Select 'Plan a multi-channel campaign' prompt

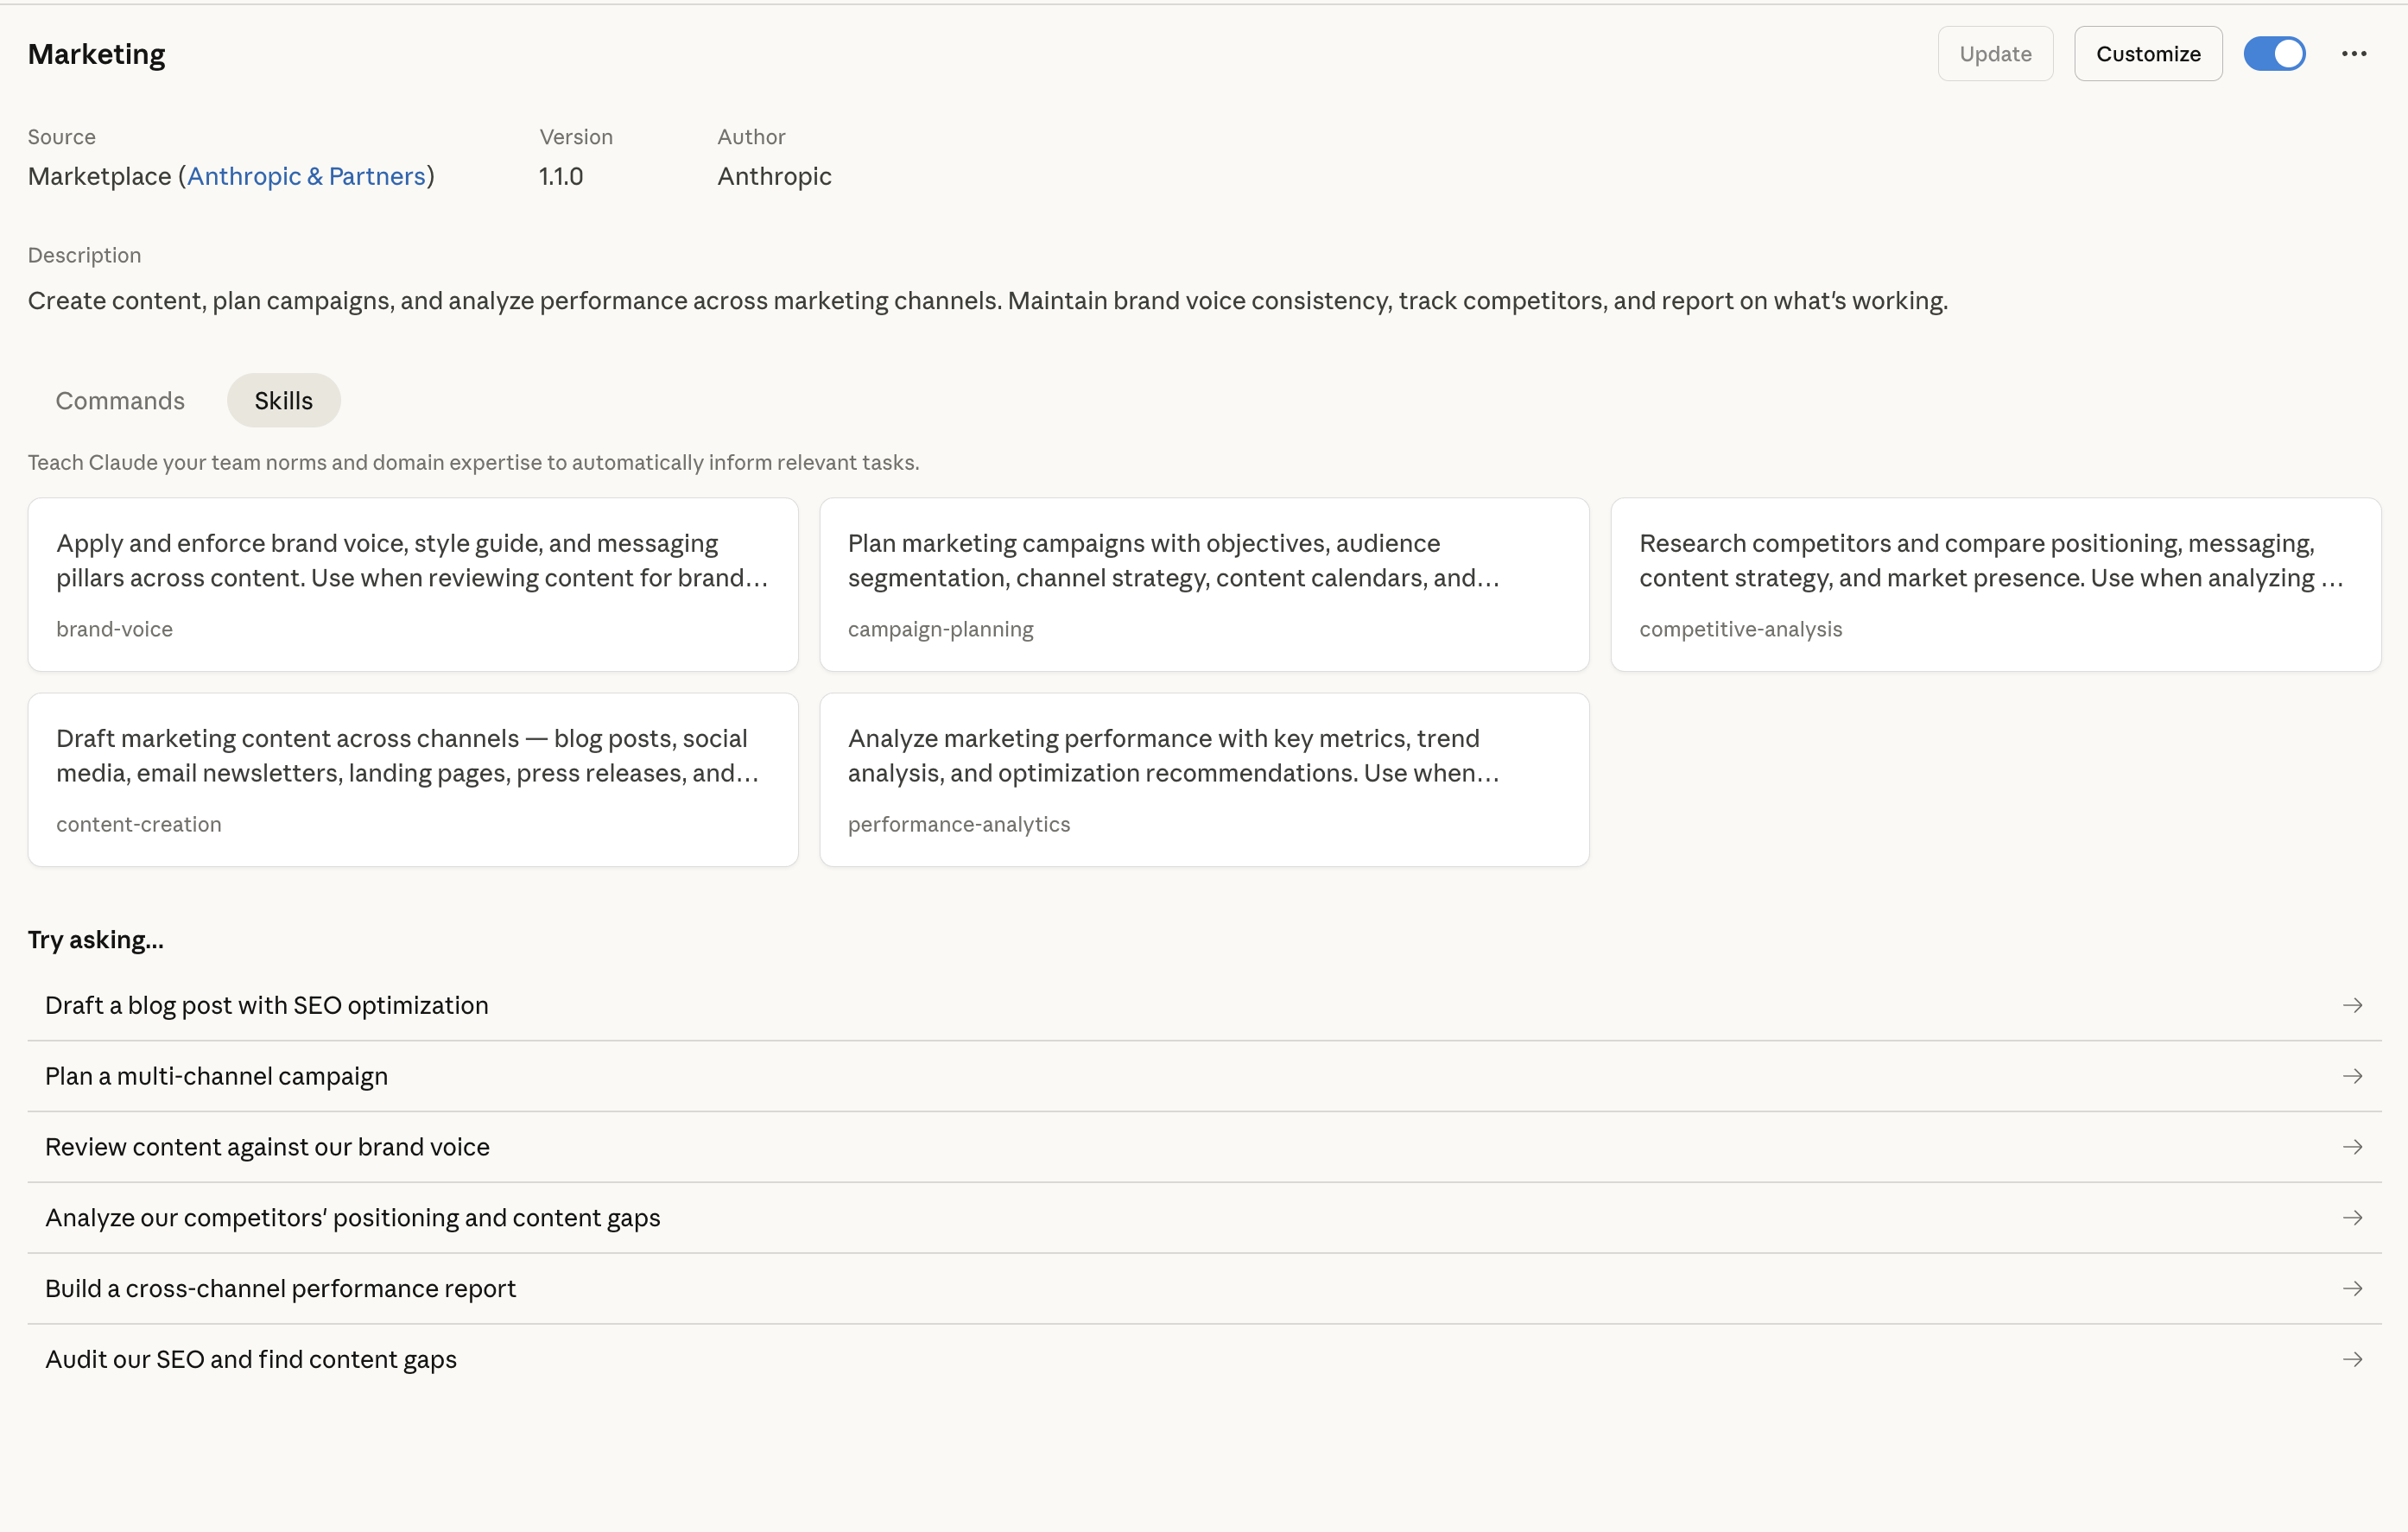tap(1204, 1076)
